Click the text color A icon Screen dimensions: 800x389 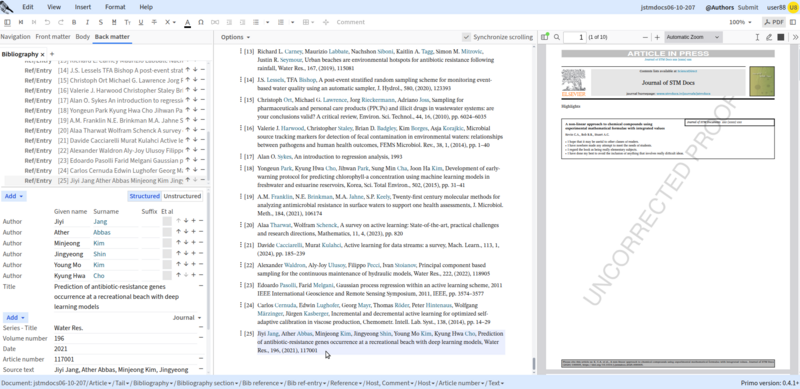tap(187, 22)
